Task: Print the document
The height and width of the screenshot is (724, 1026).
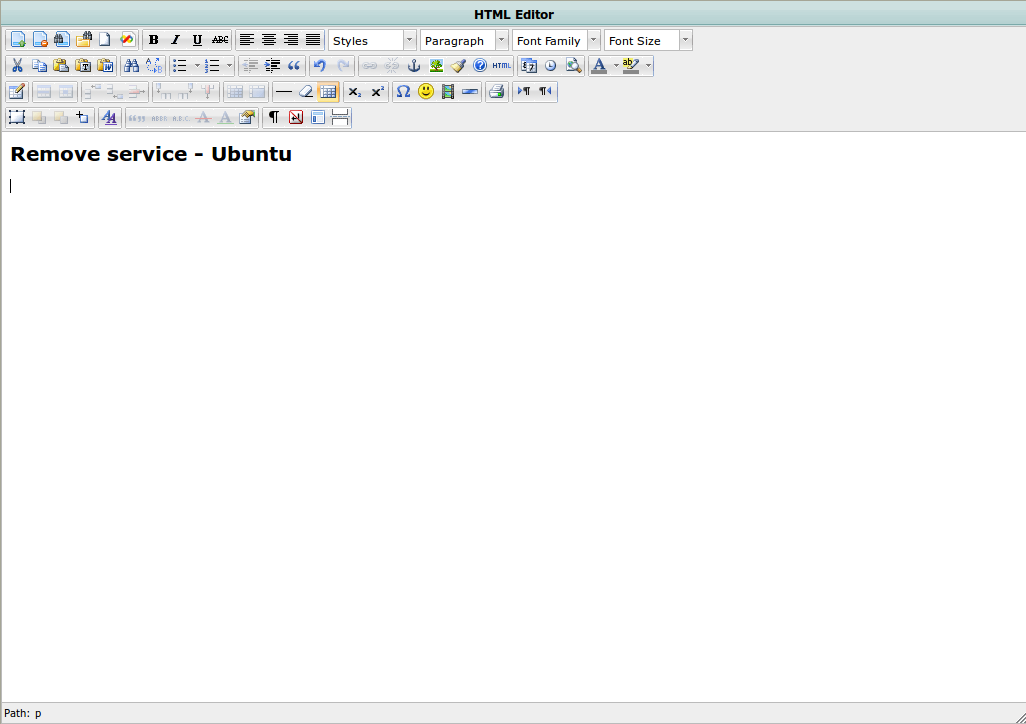Action: pyautogui.click(x=497, y=92)
